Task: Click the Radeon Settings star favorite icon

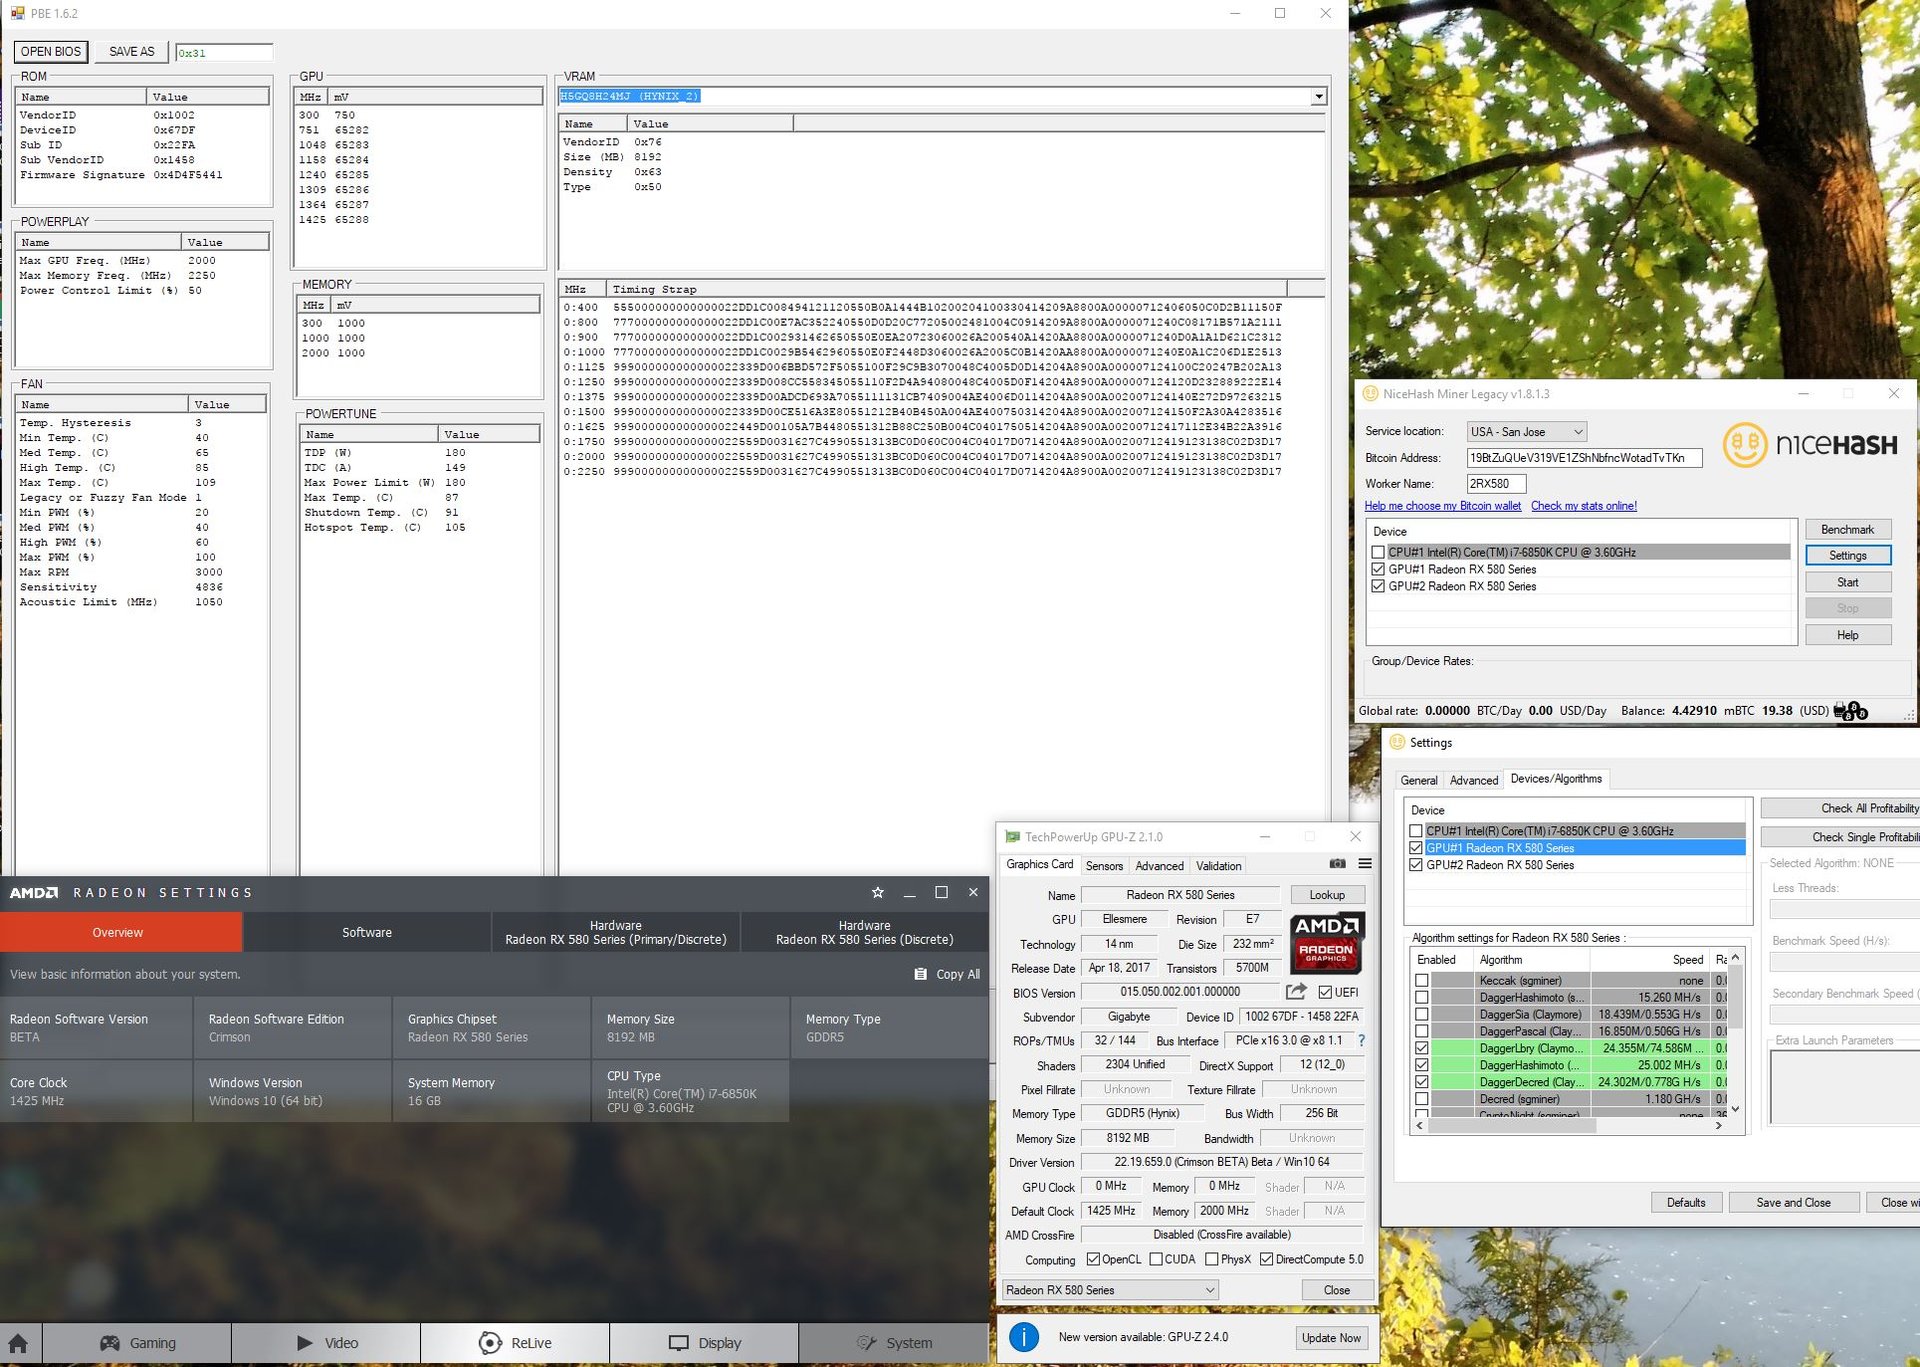Action: pos(877,893)
